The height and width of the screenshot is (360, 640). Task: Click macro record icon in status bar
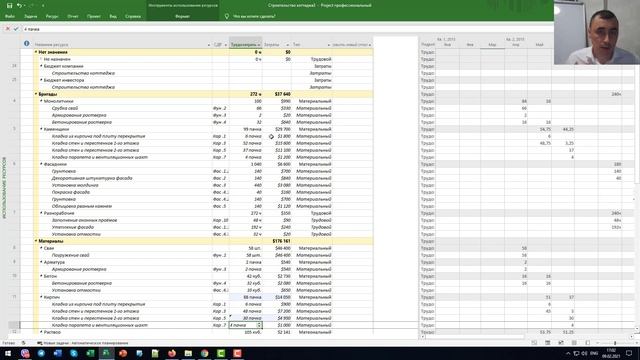(x=24, y=343)
